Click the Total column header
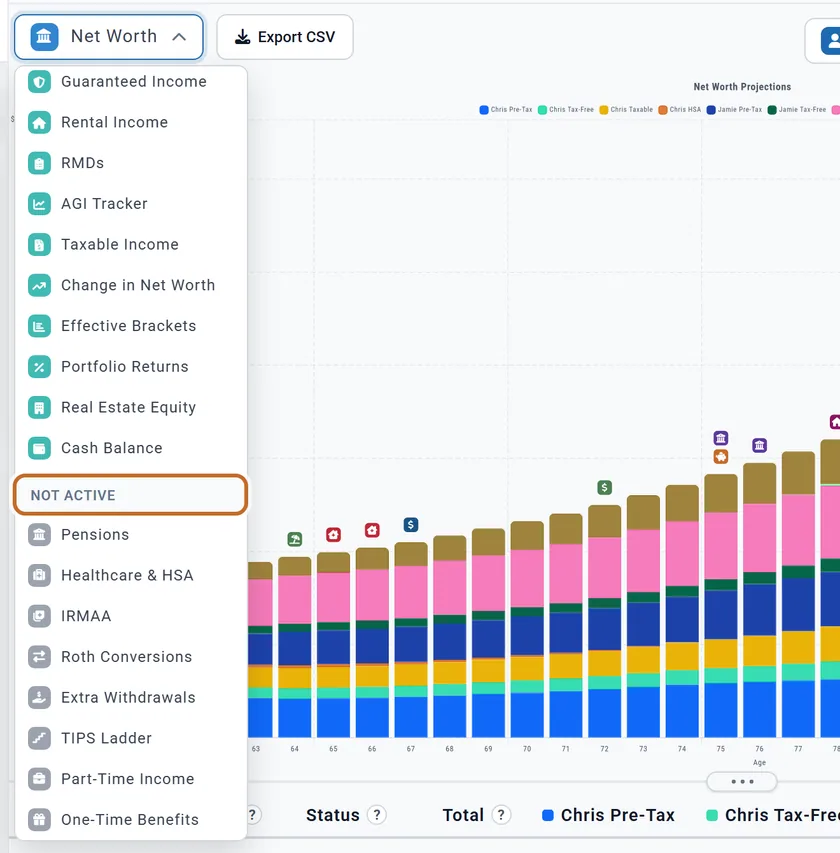This screenshot has width=840, height=853. [463, 815]
